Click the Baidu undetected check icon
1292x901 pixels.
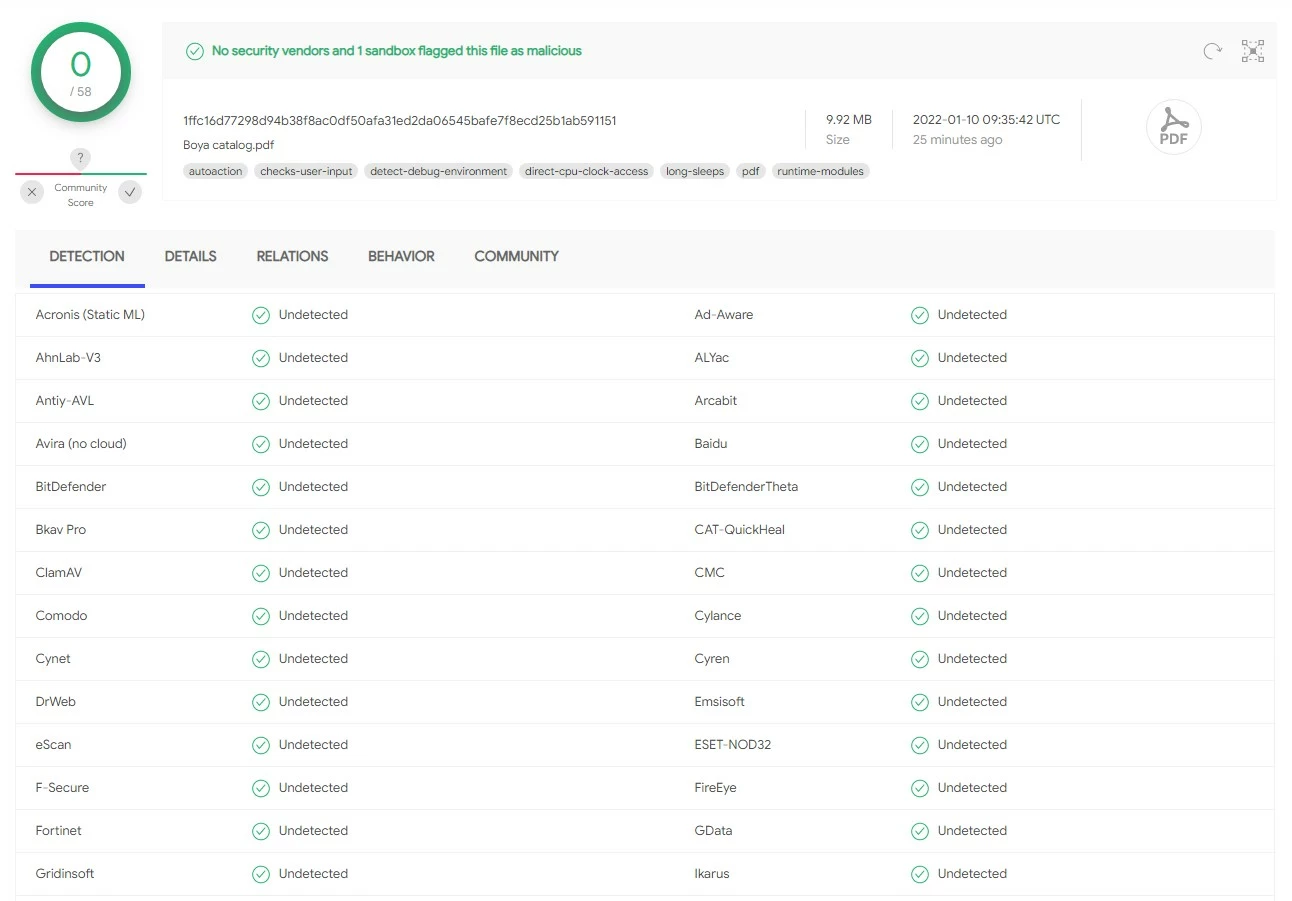pos(920,444)
